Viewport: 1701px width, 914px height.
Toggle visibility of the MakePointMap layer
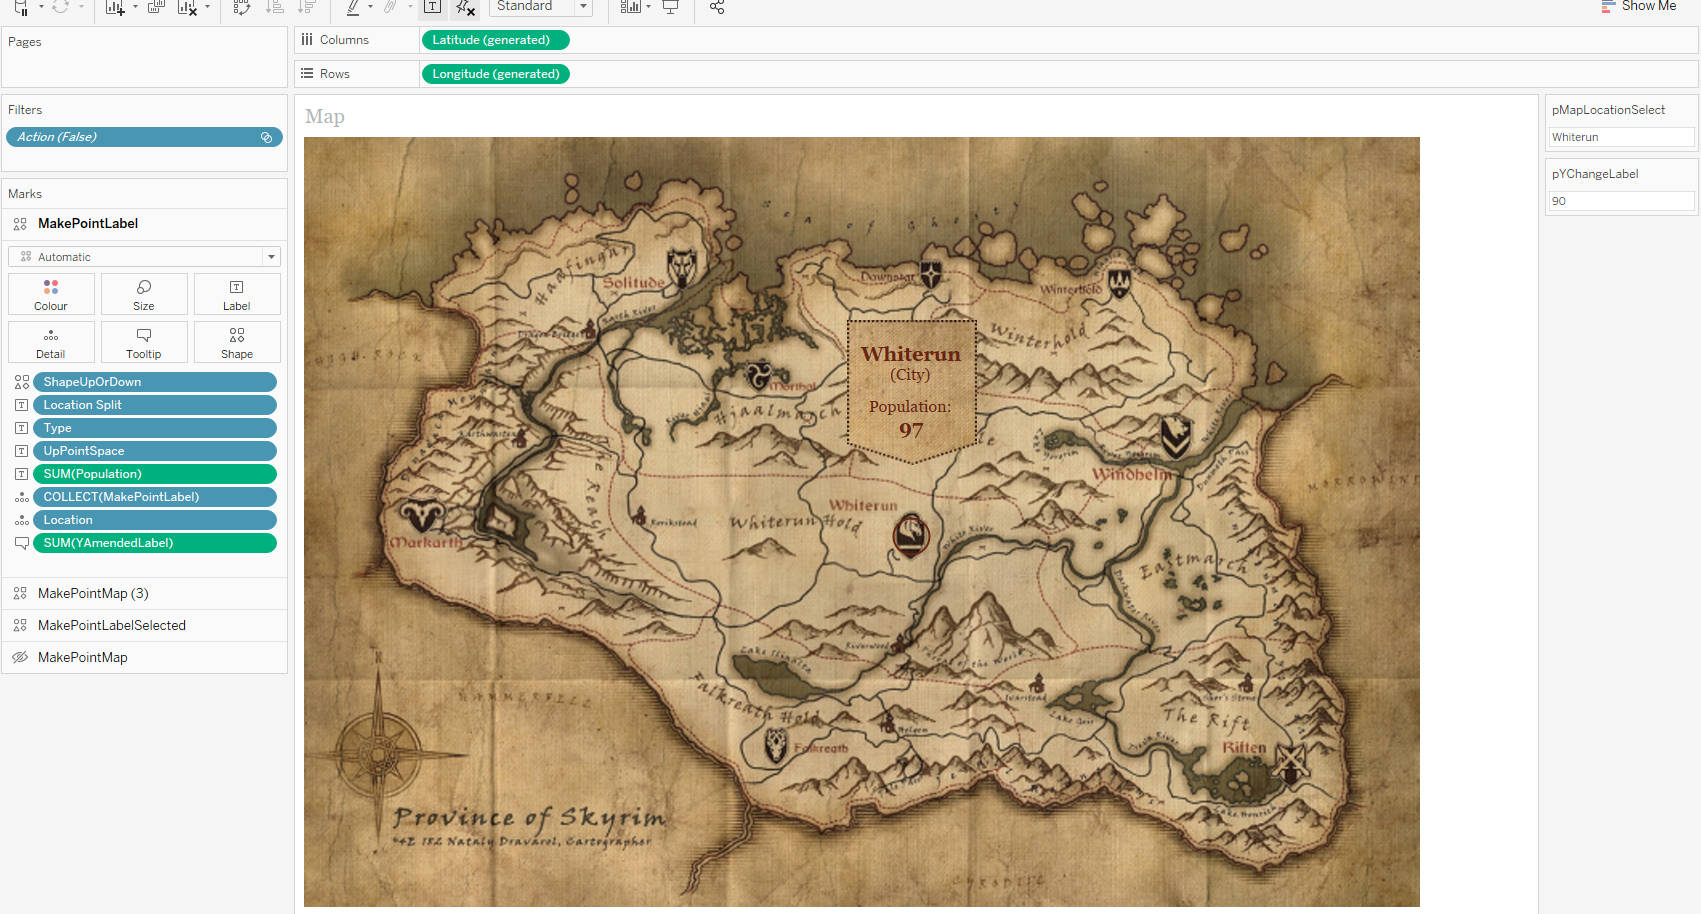[x=20, y=658]
